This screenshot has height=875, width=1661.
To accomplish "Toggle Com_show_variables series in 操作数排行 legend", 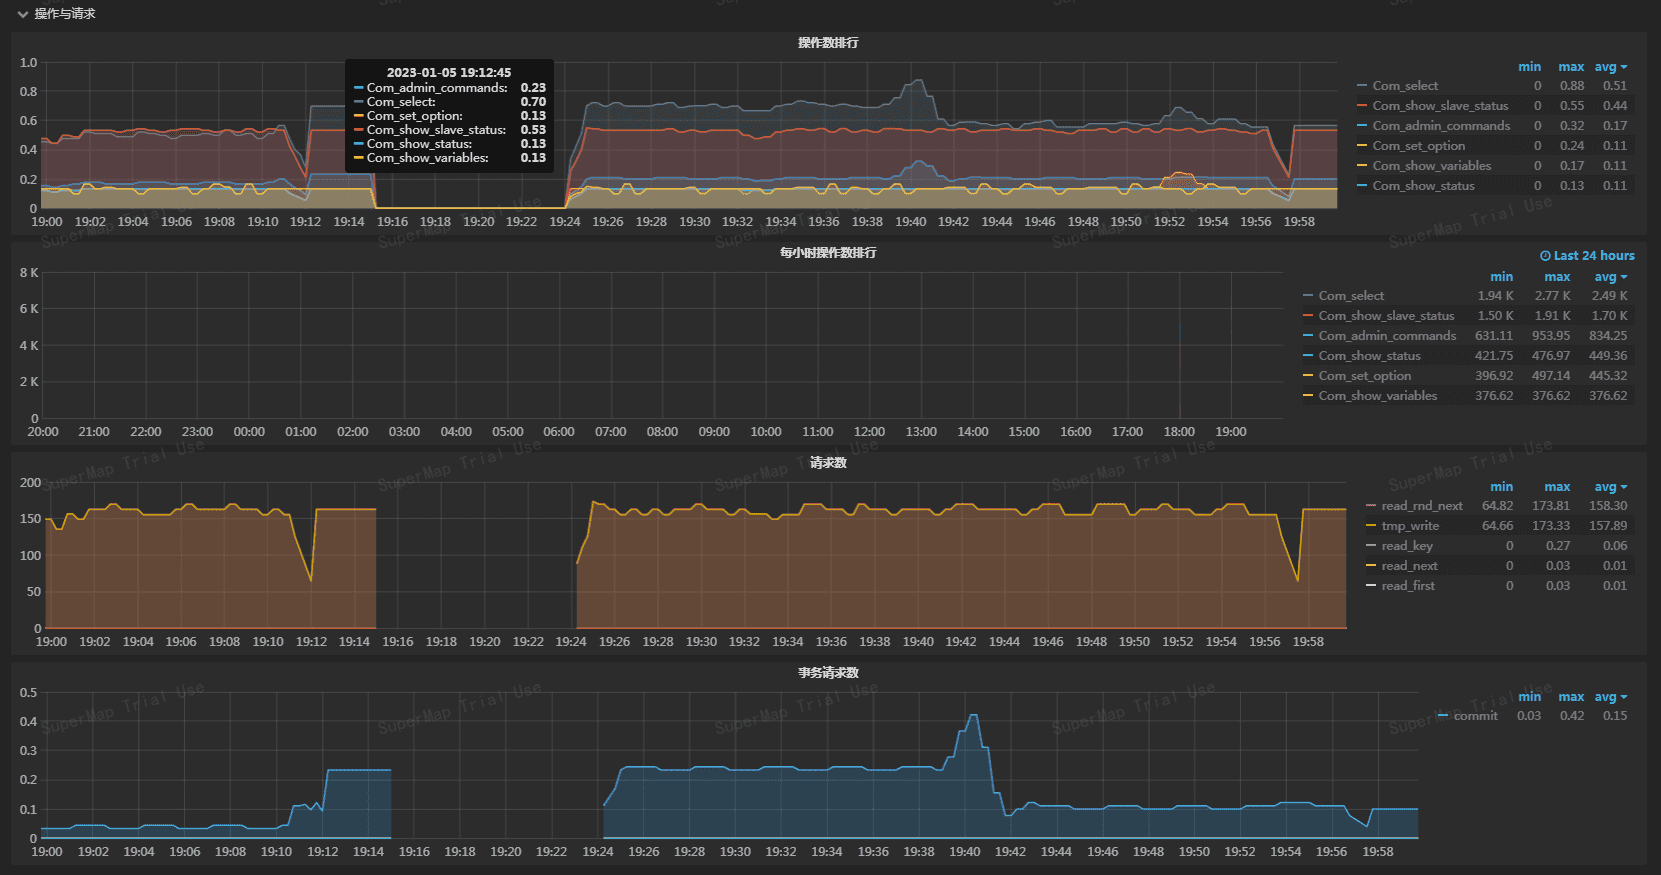I will point(1431,166).
